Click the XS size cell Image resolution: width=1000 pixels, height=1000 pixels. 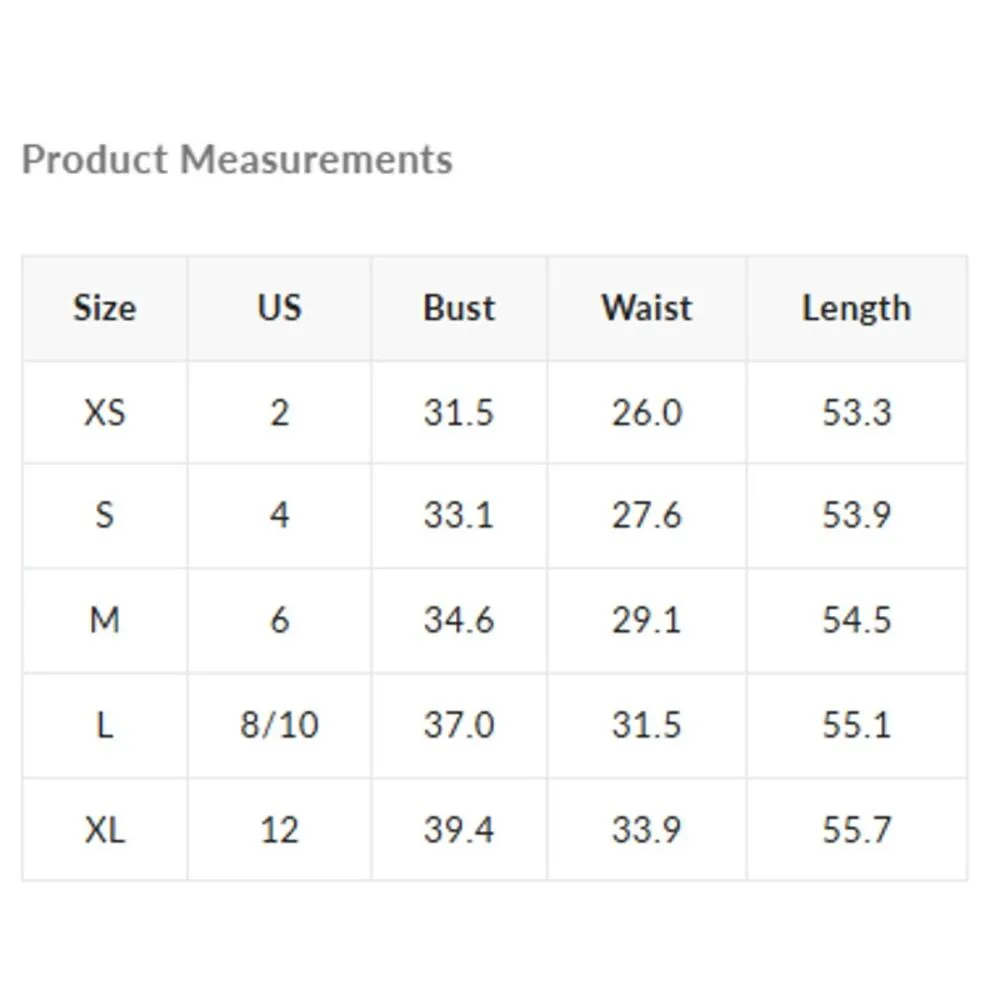click(104, 413)
